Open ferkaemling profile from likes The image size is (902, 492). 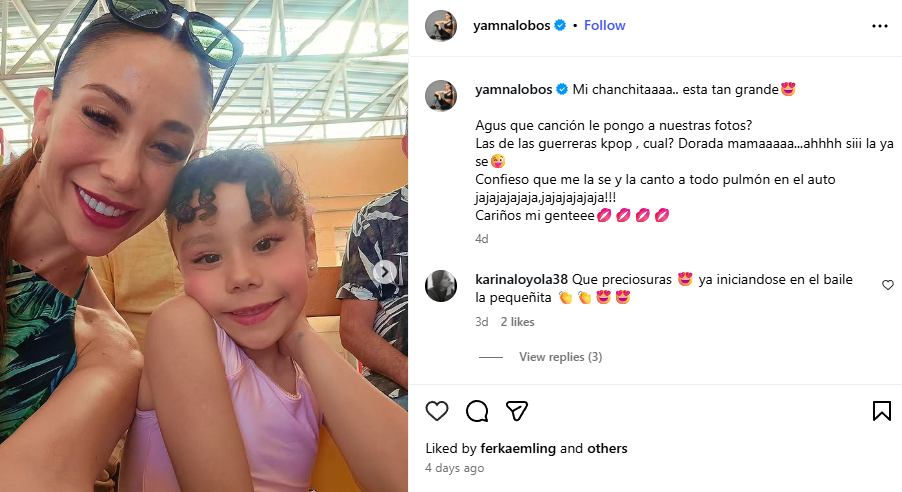pyautogui.click(x=518, y=448)
